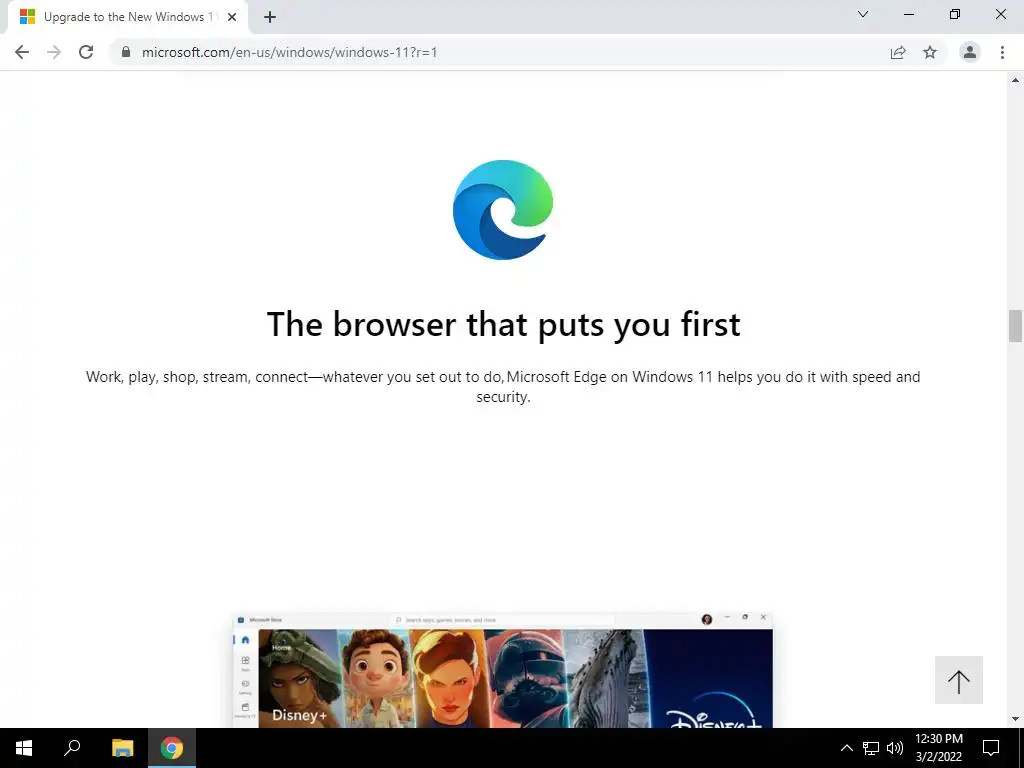This screenshot has width=1024, height=768.
Task: Reload the current page
Action: point(86,52)
